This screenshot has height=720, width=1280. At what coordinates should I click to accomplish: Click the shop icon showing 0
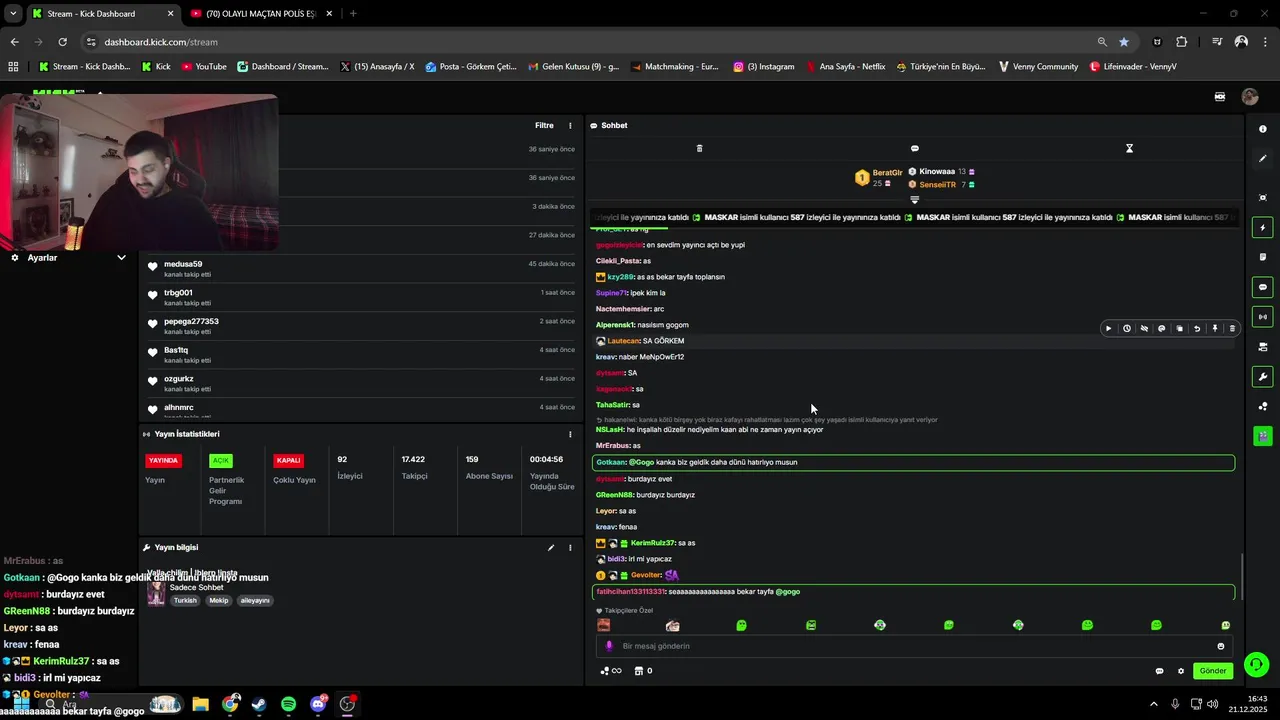point(644,671)
